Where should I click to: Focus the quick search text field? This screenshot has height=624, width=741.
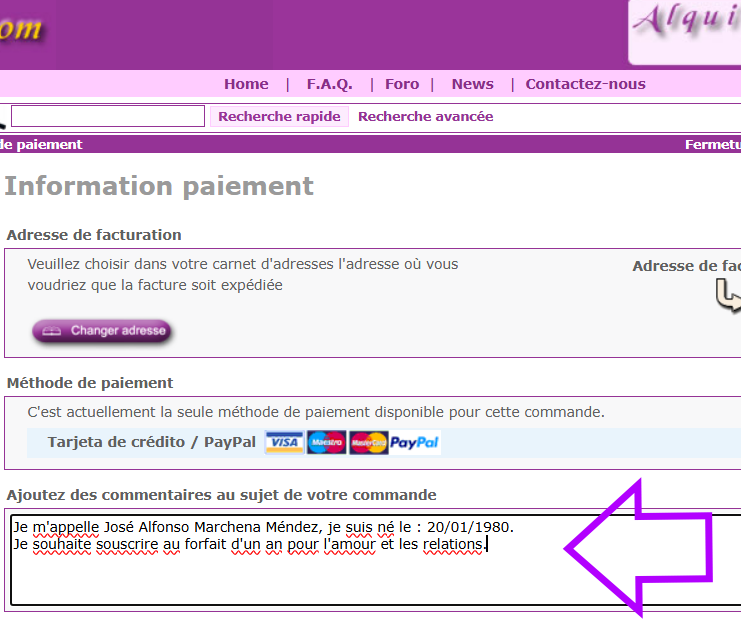[x=107, y=116]
